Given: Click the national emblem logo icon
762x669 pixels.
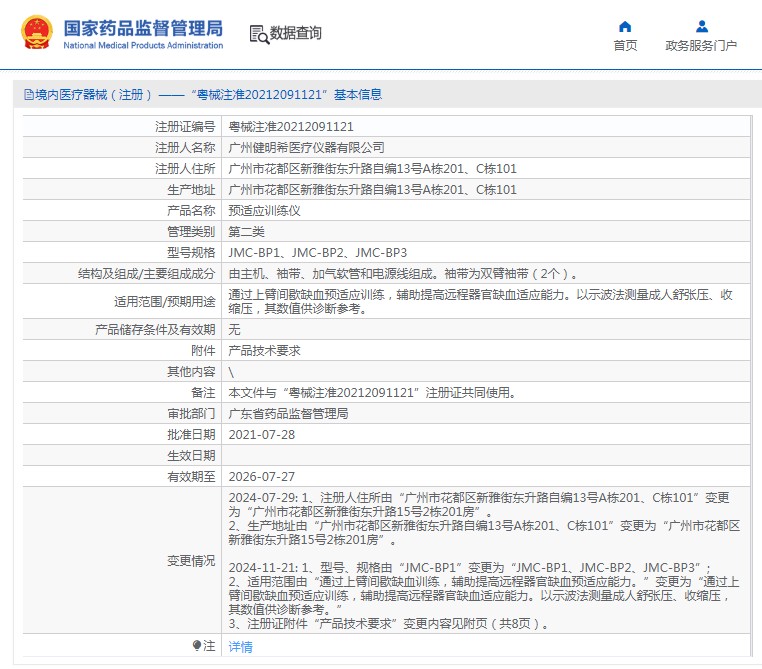Looking at the screenshot, I should [x=37, y=33].
